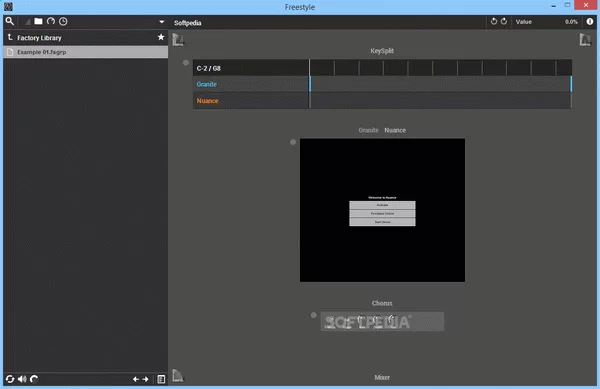
Task: Open the search magnifier in the browser toolbar
Action: [10, 21]
